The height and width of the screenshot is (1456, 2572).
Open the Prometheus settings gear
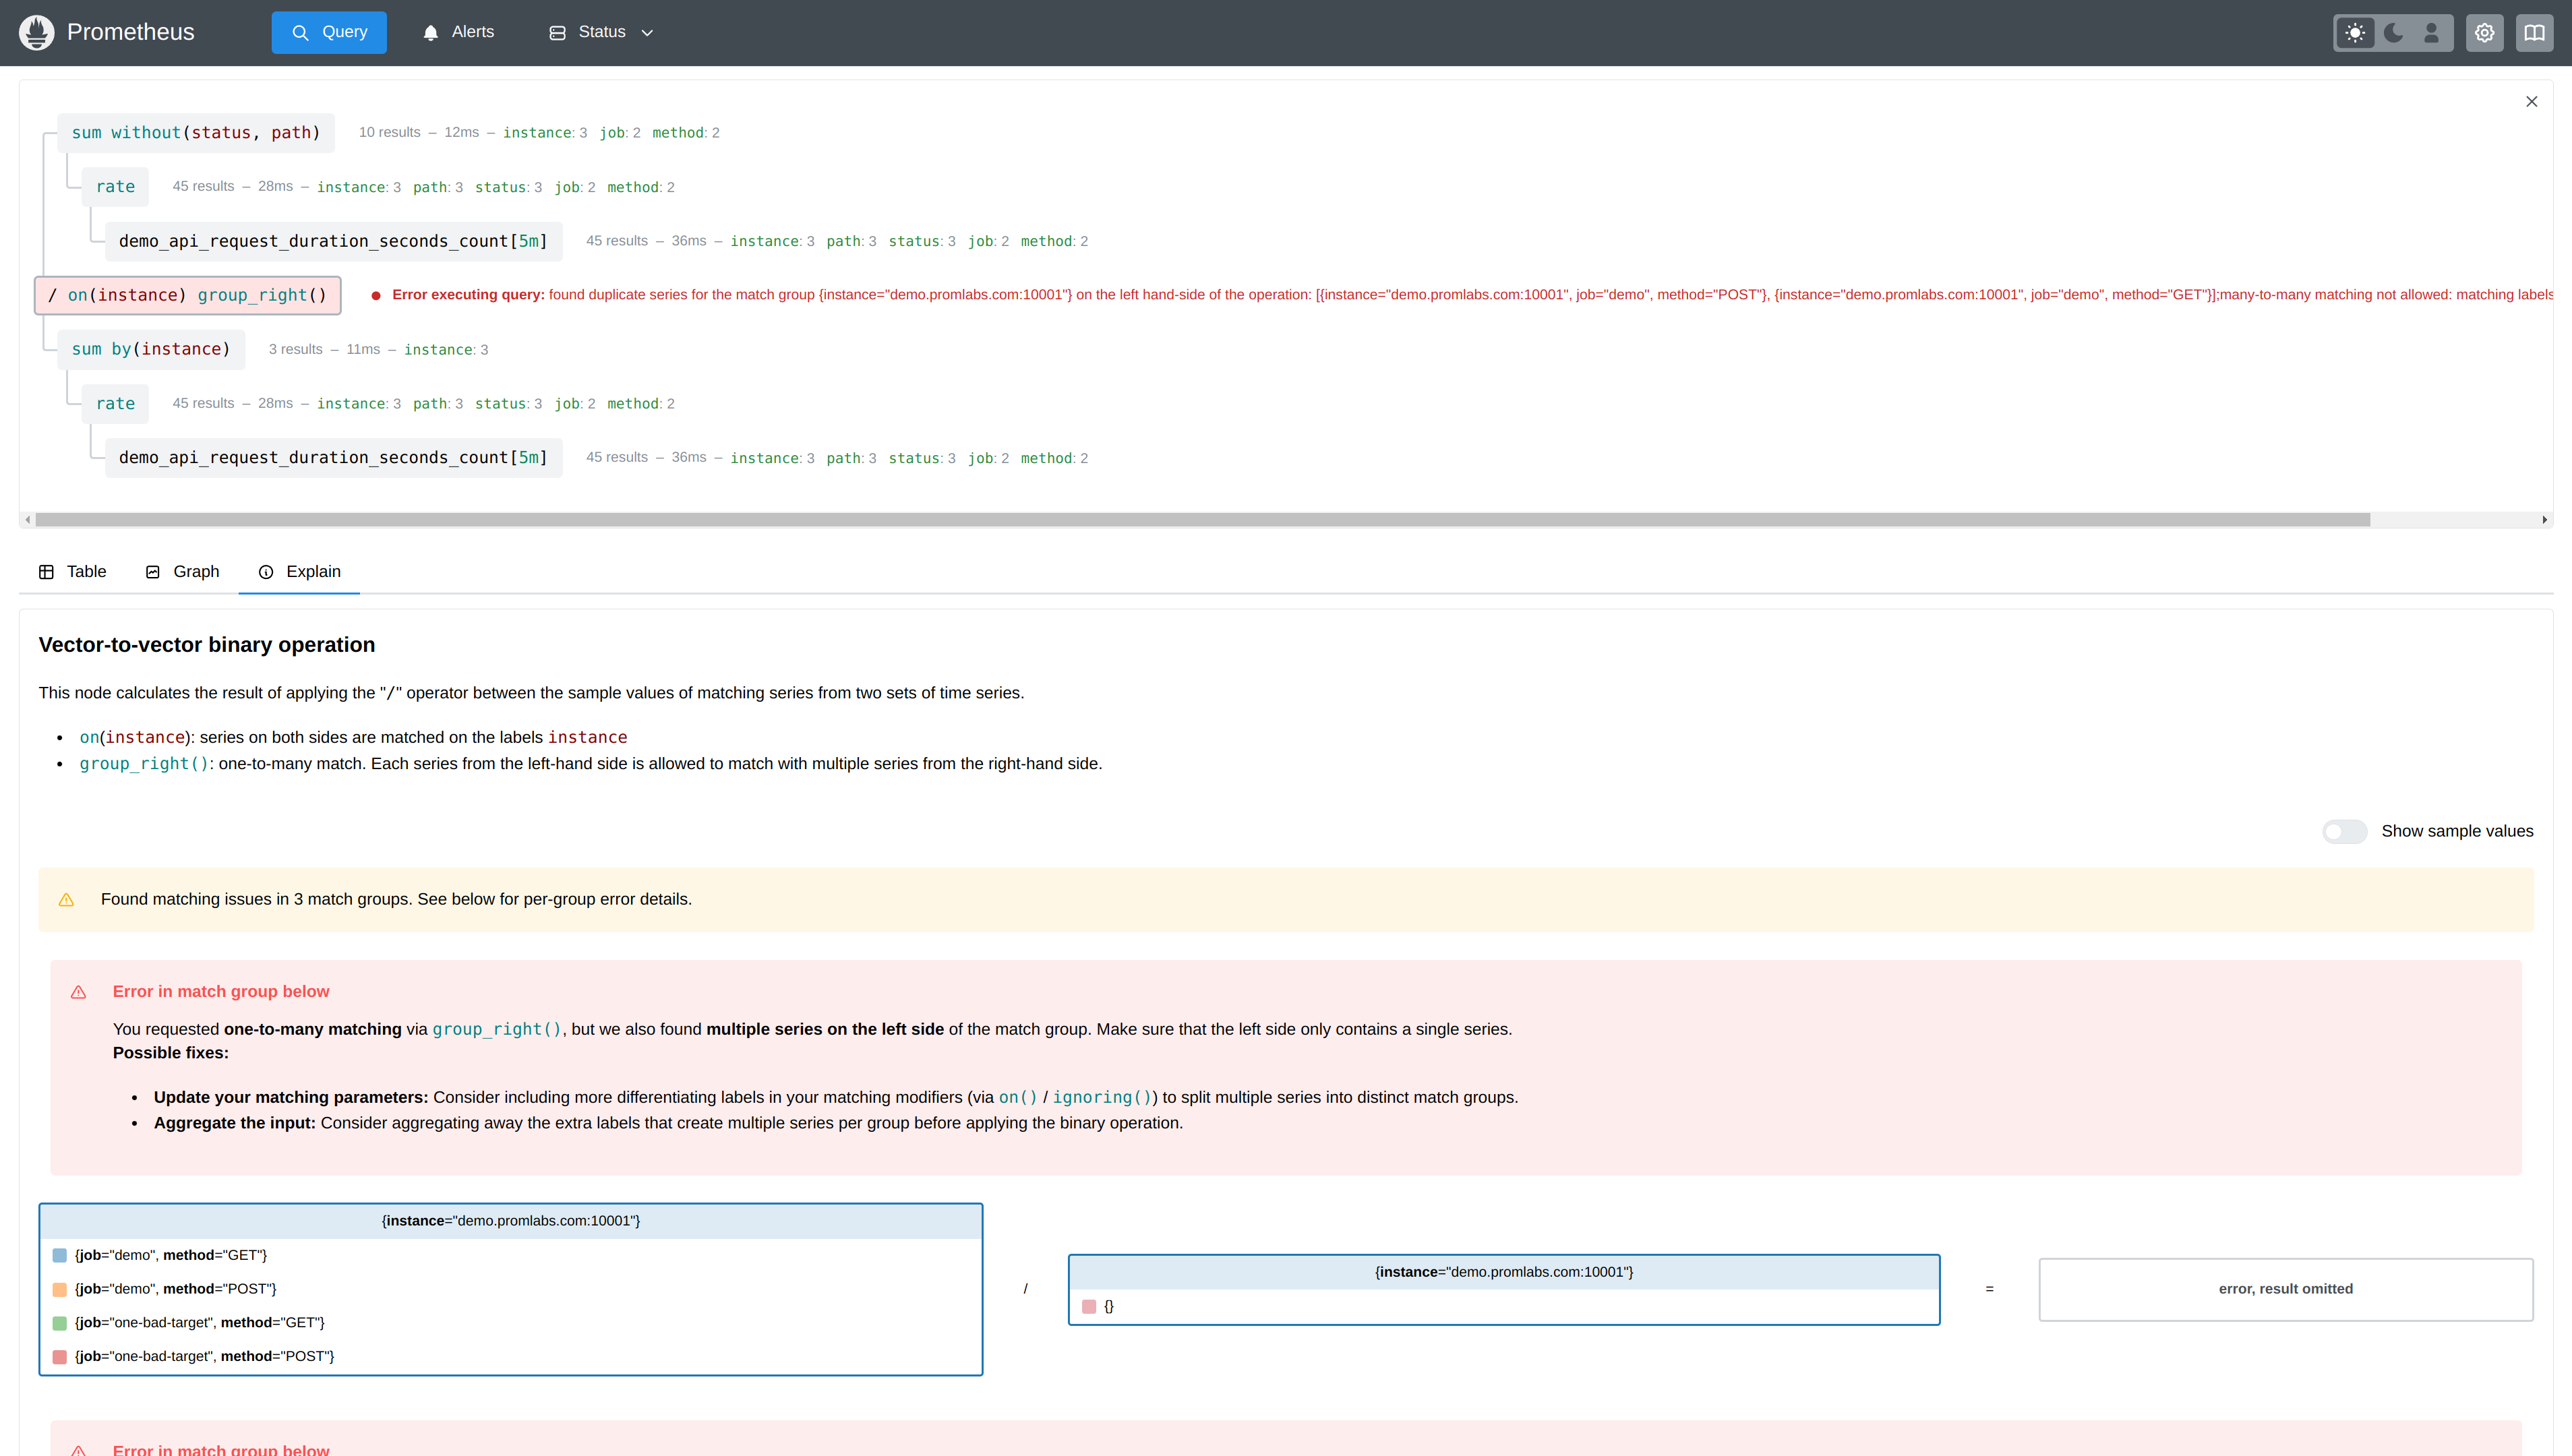pyautogui.click(x=2485, y=32)
